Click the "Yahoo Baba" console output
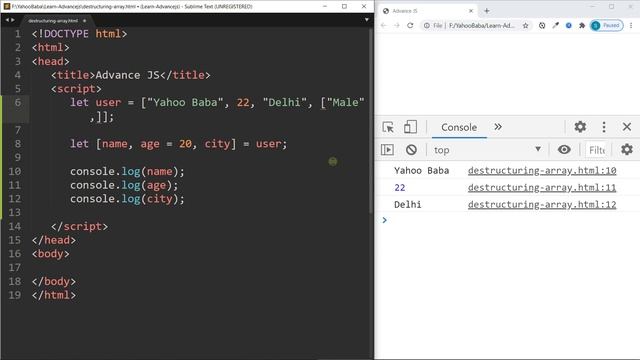The height and width of the screenshot is (360, 640). tap(421, 171)
